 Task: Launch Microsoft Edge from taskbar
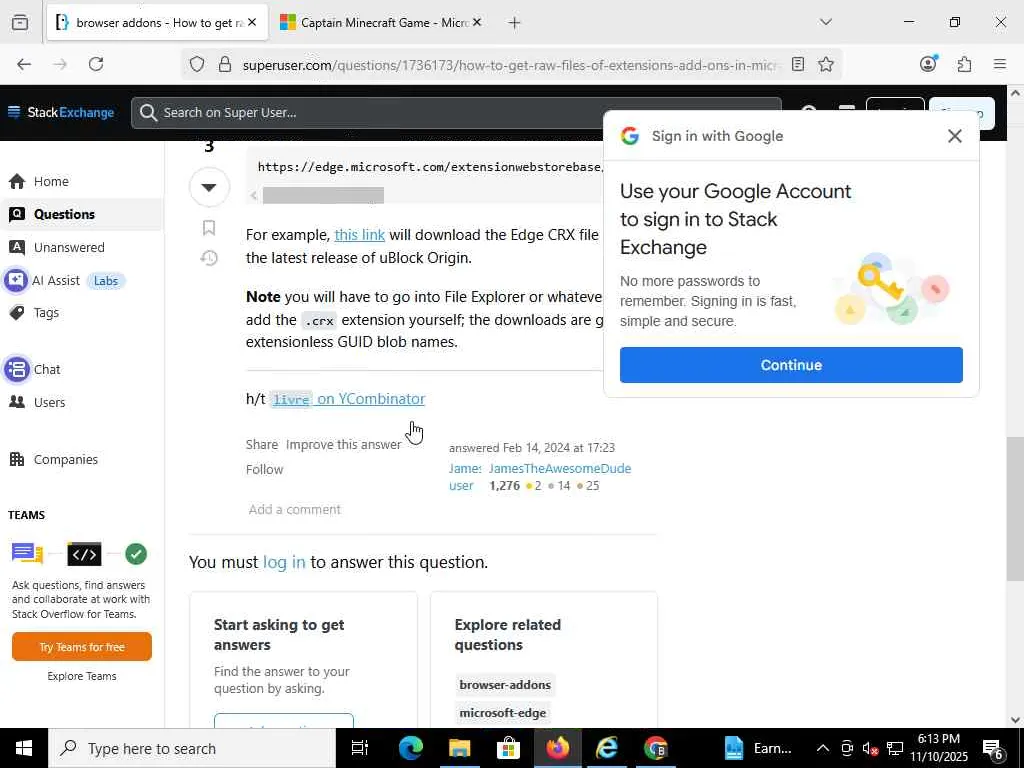pos(411,748)
